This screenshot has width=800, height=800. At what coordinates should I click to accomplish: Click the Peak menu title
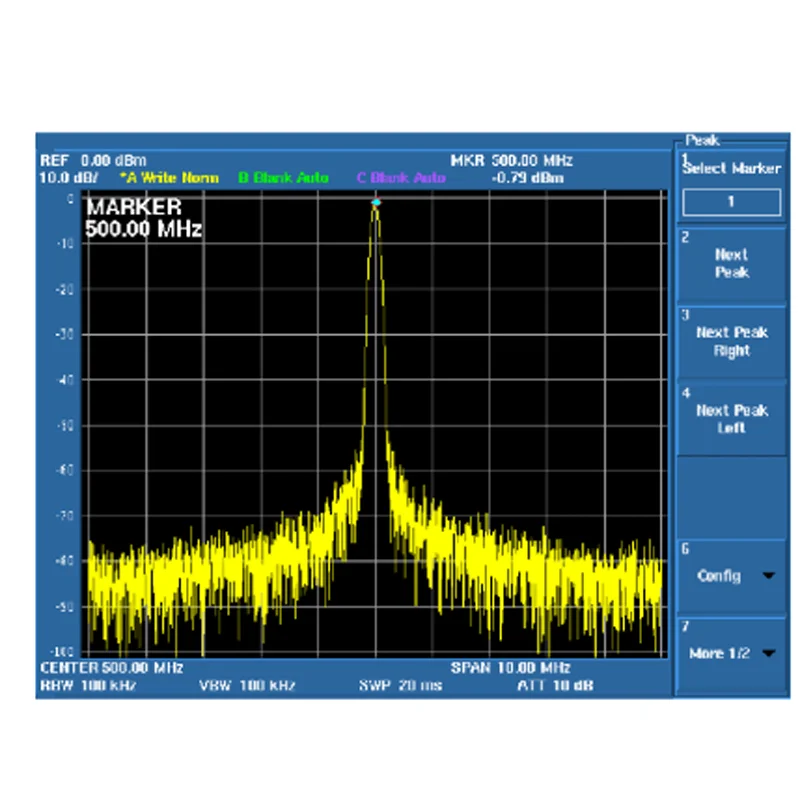point(702,140)
